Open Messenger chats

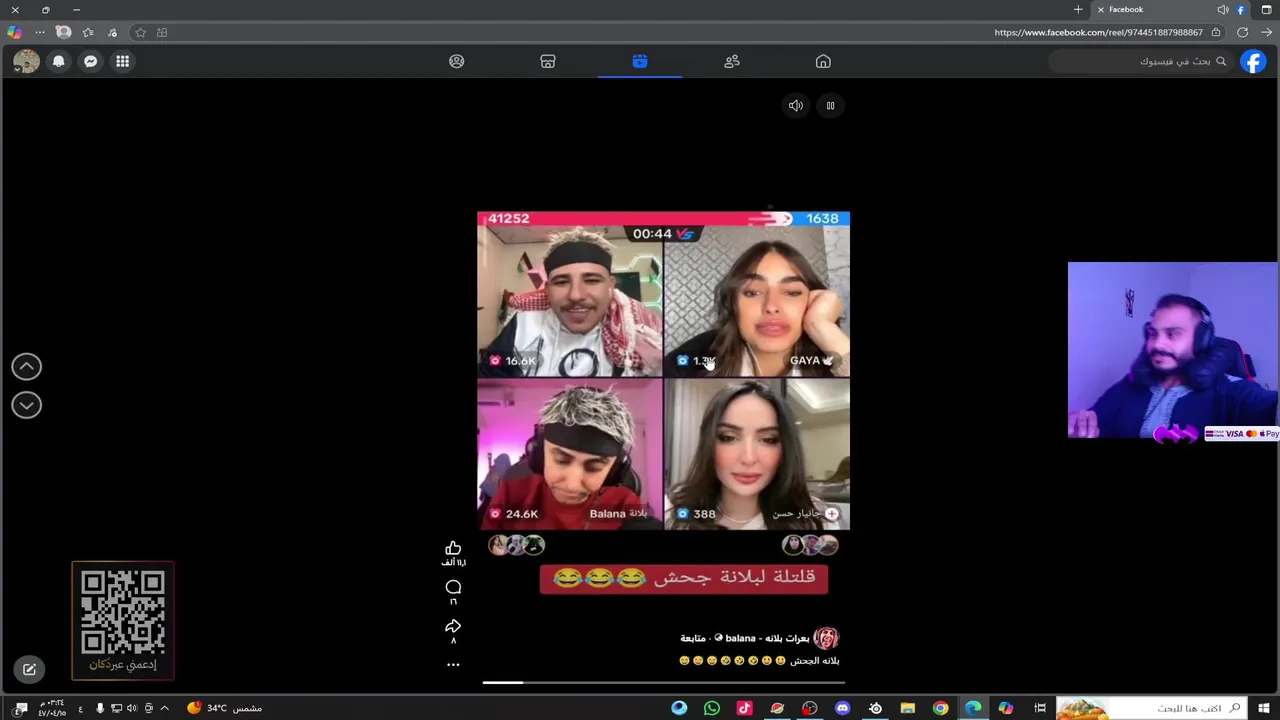tap(90, 61)
